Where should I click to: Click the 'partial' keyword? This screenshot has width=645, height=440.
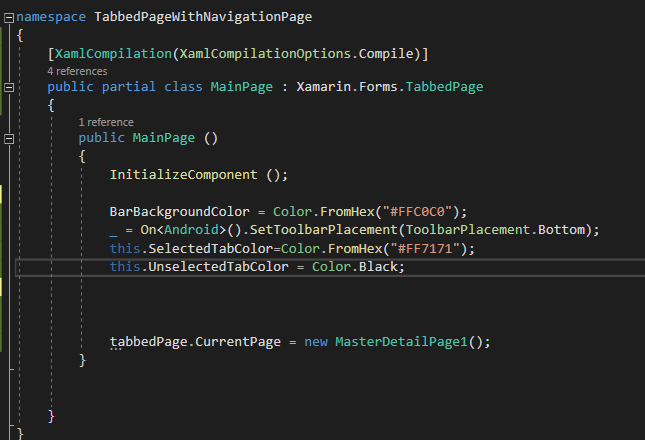pos(129,87)
